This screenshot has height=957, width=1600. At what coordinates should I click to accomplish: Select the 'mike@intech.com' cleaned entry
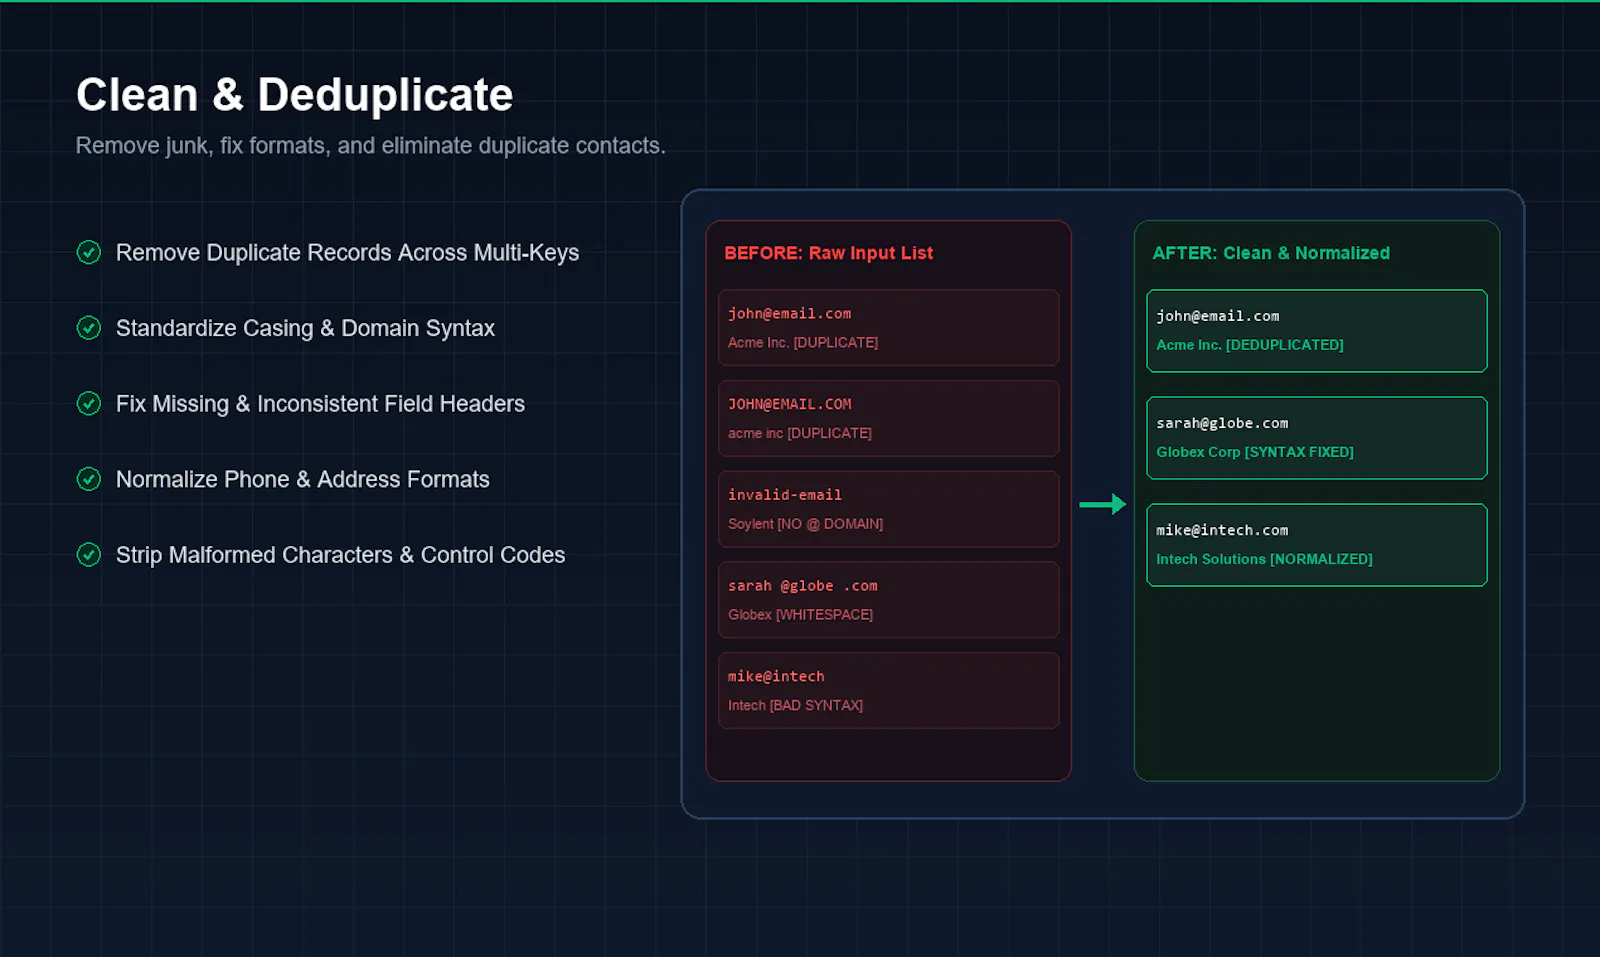click(x=1223, y=530)
